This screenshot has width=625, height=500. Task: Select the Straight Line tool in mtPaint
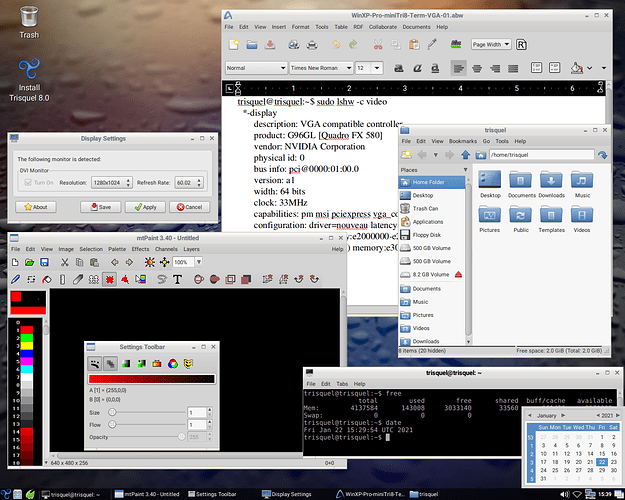(62, 280)
